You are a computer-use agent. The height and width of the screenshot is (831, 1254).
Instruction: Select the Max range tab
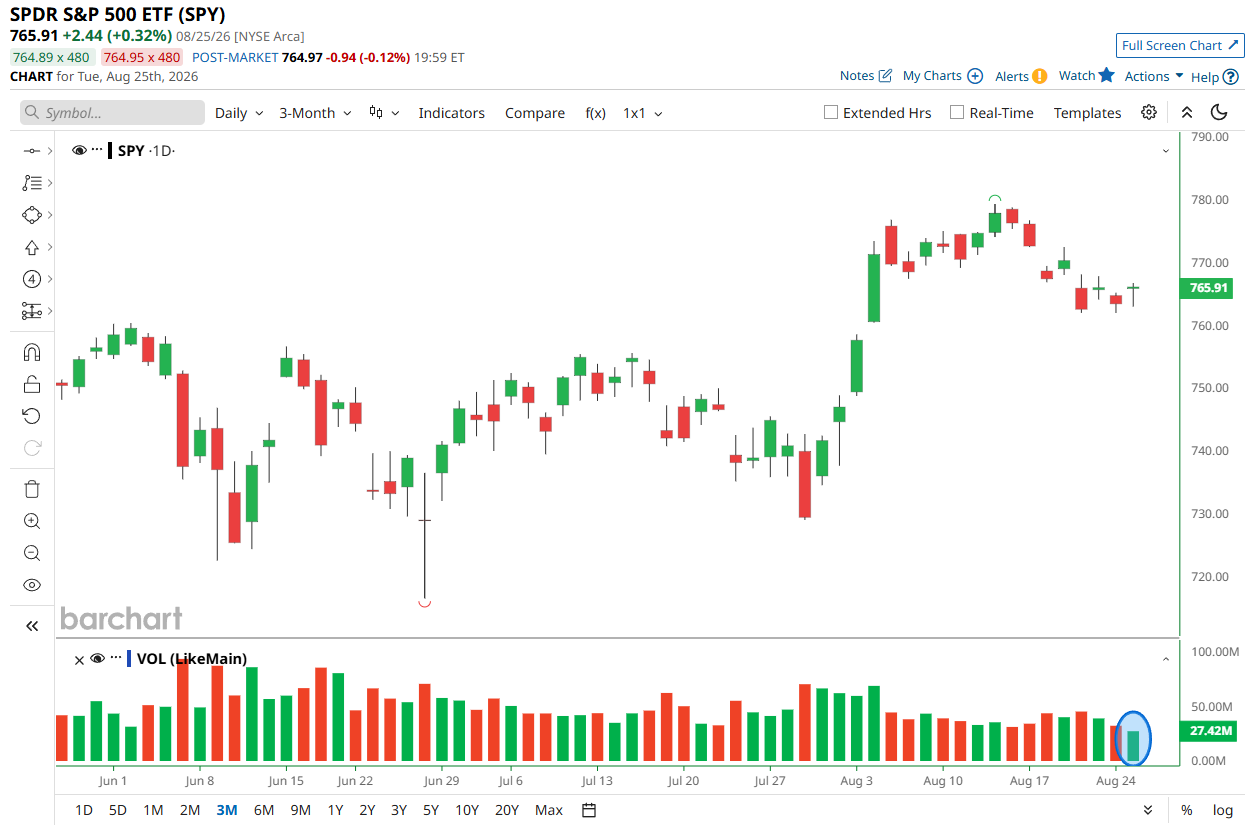click(x=549, y=810)
